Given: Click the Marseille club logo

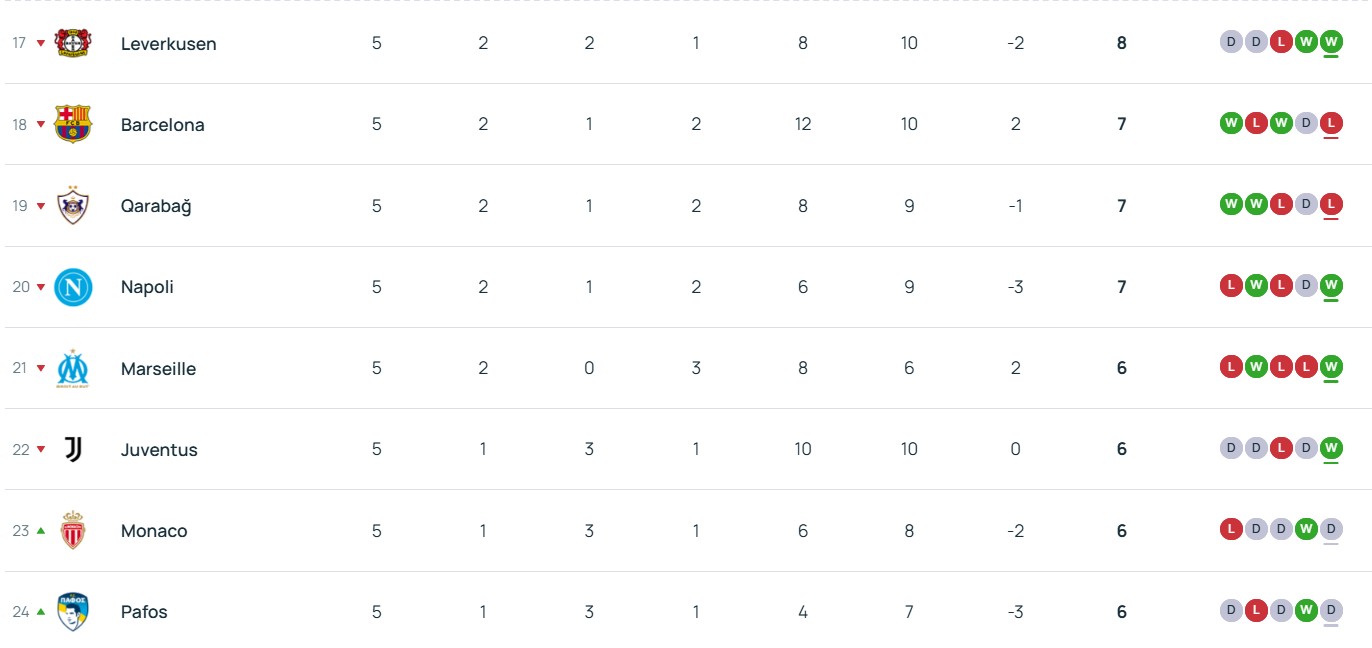Looking at the screenshot, I should click(73, 368).
